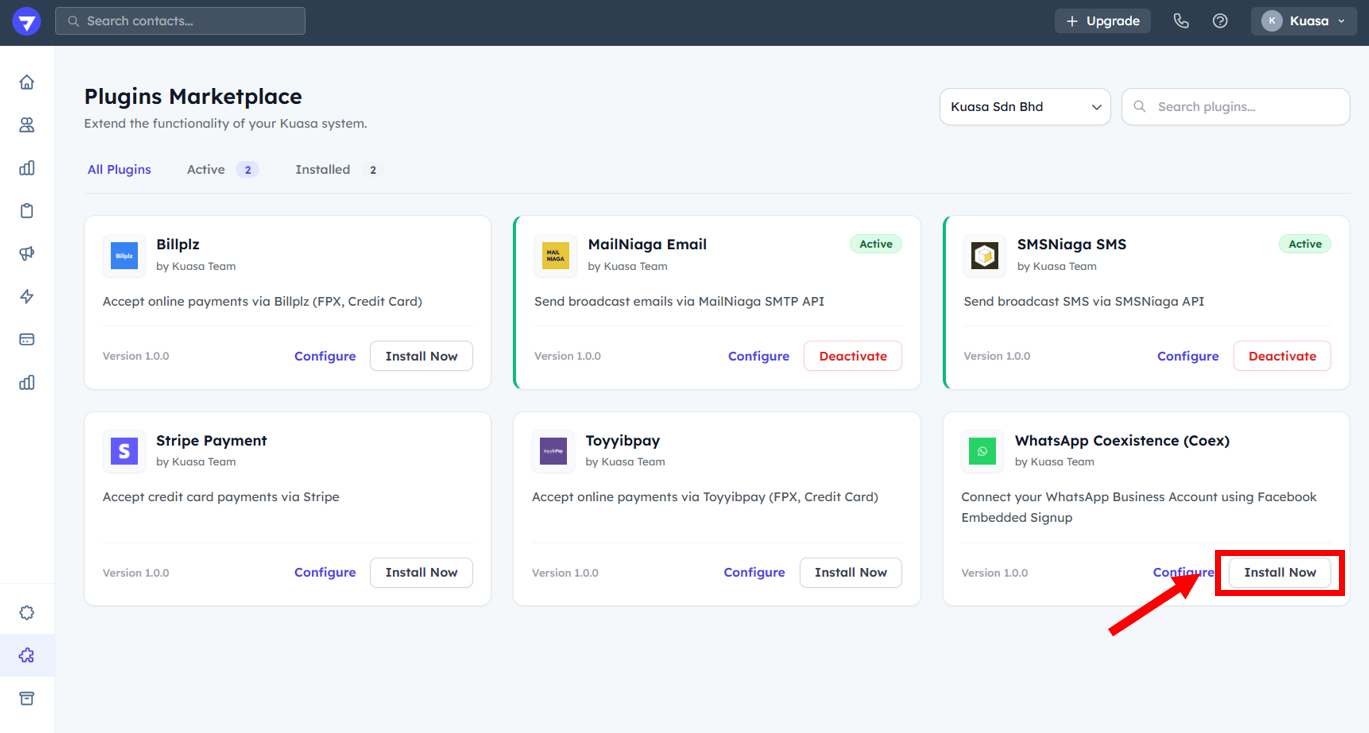The width and height of the screenshot is (1369, 733).
Task: Open the Kuasa user account menu
Action: pyautogui.click(x=1303, y=21)
